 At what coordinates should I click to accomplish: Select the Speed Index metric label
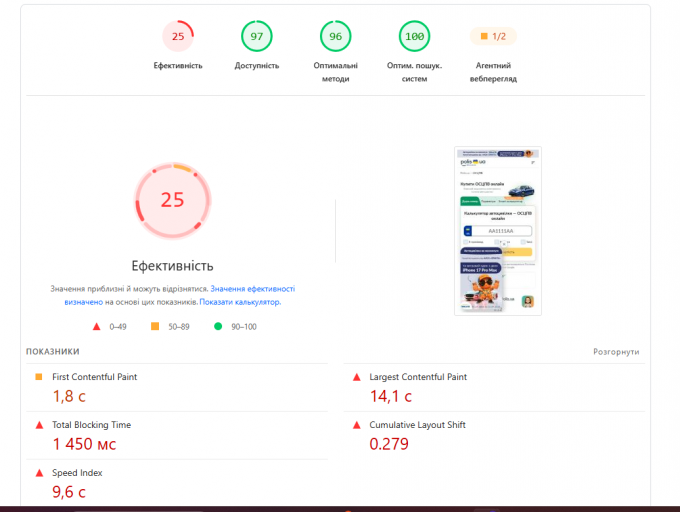(77, 473)
